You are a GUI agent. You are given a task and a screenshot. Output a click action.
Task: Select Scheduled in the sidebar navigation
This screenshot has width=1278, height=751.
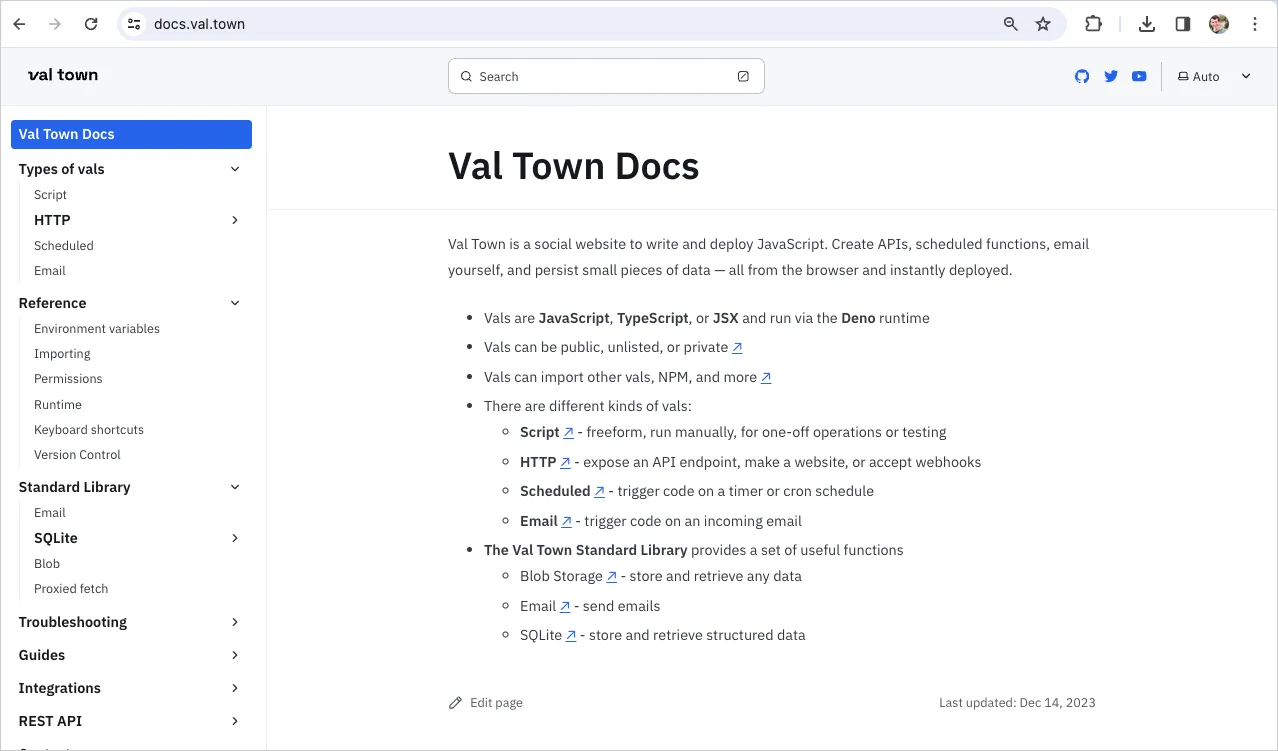click(x=63, y=245)
